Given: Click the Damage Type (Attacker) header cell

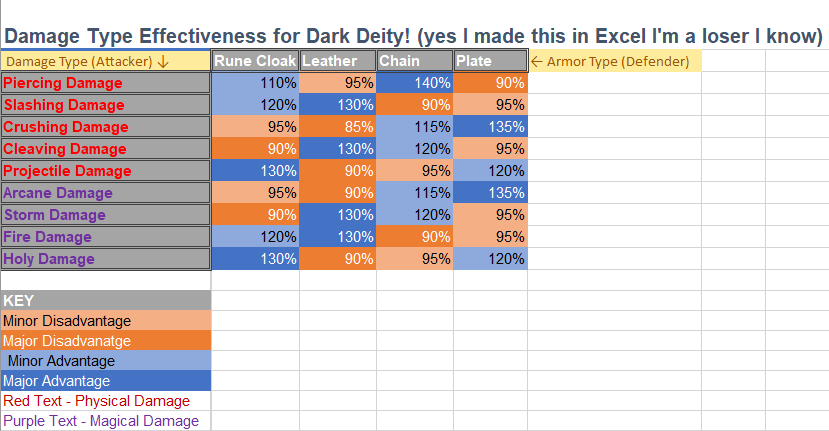Looking at the screenshot, I should pos(105,61).
